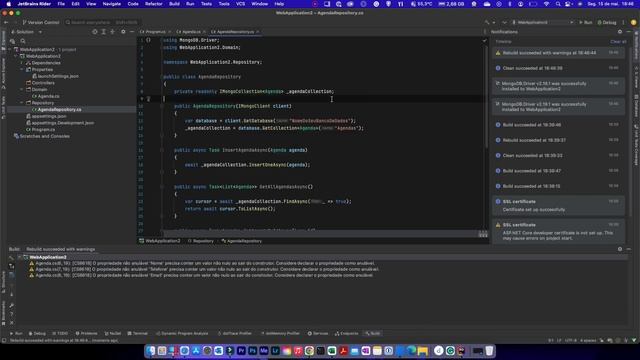Click the Search everywhere field

point(102,22)
